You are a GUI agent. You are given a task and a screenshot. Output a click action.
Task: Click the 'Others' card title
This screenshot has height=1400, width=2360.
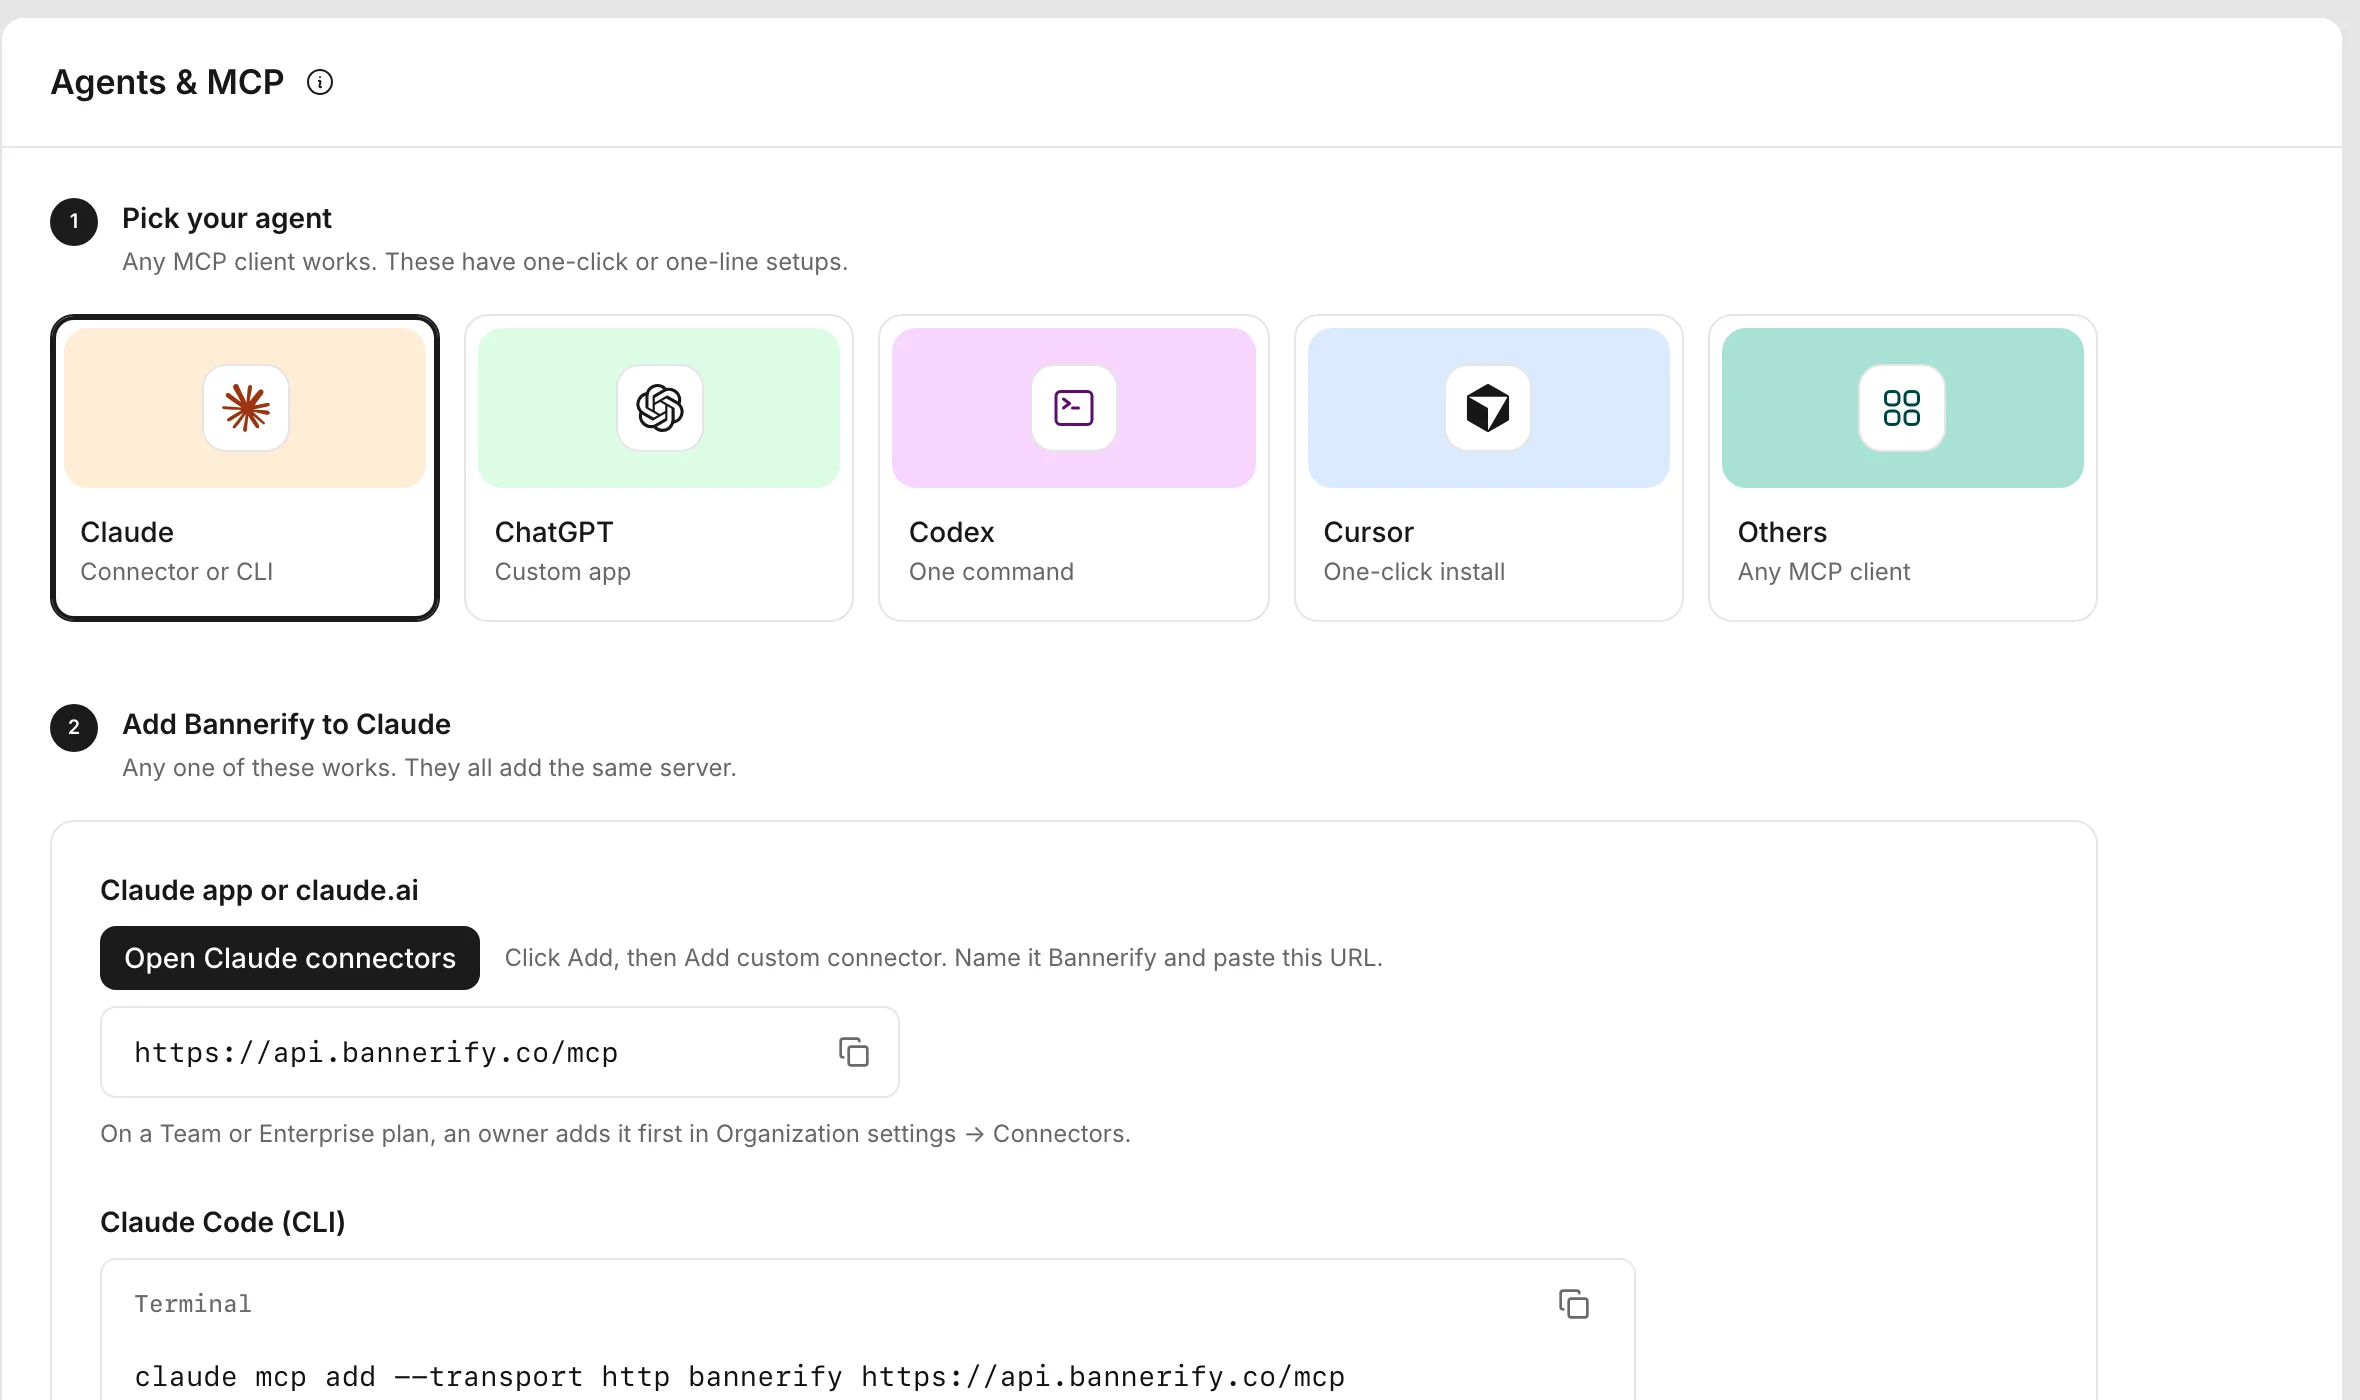coord(1782,532)
